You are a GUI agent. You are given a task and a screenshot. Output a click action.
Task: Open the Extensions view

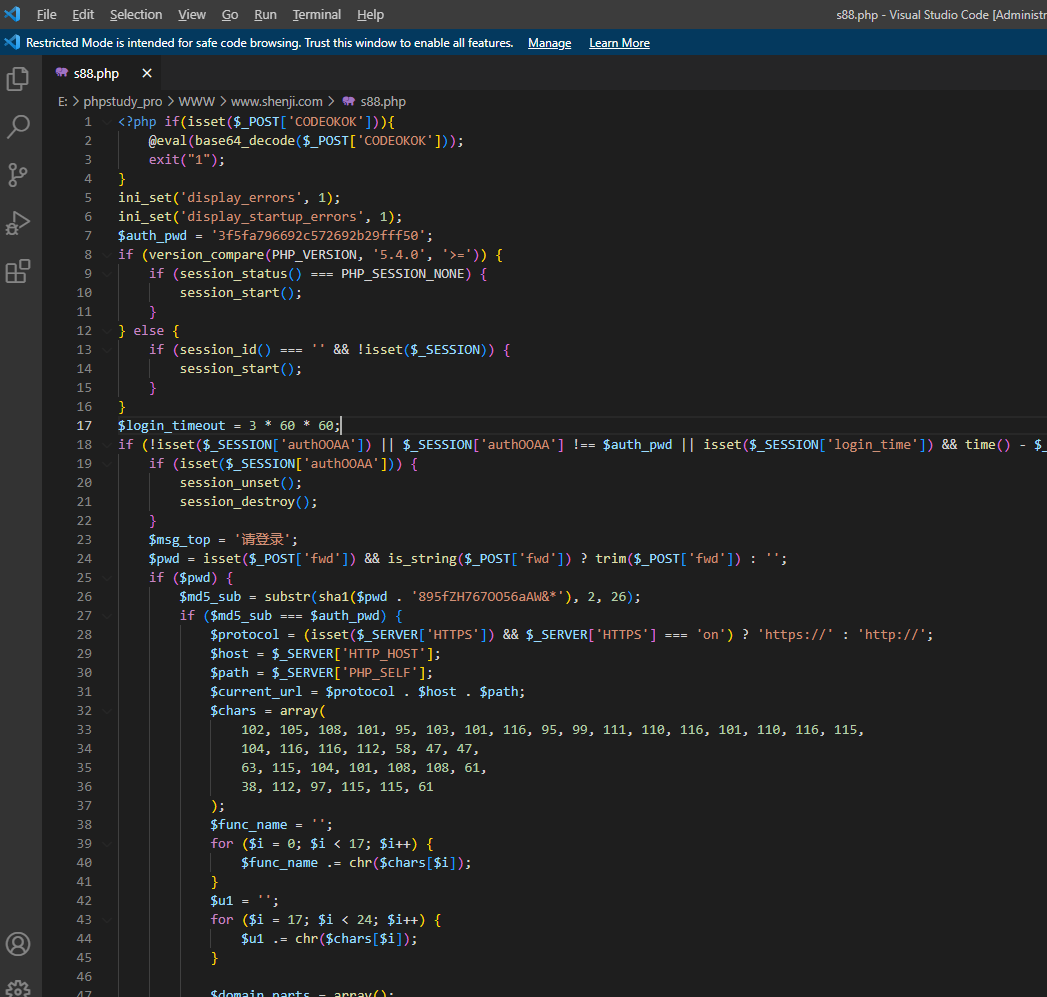click(x=18, y=271)
